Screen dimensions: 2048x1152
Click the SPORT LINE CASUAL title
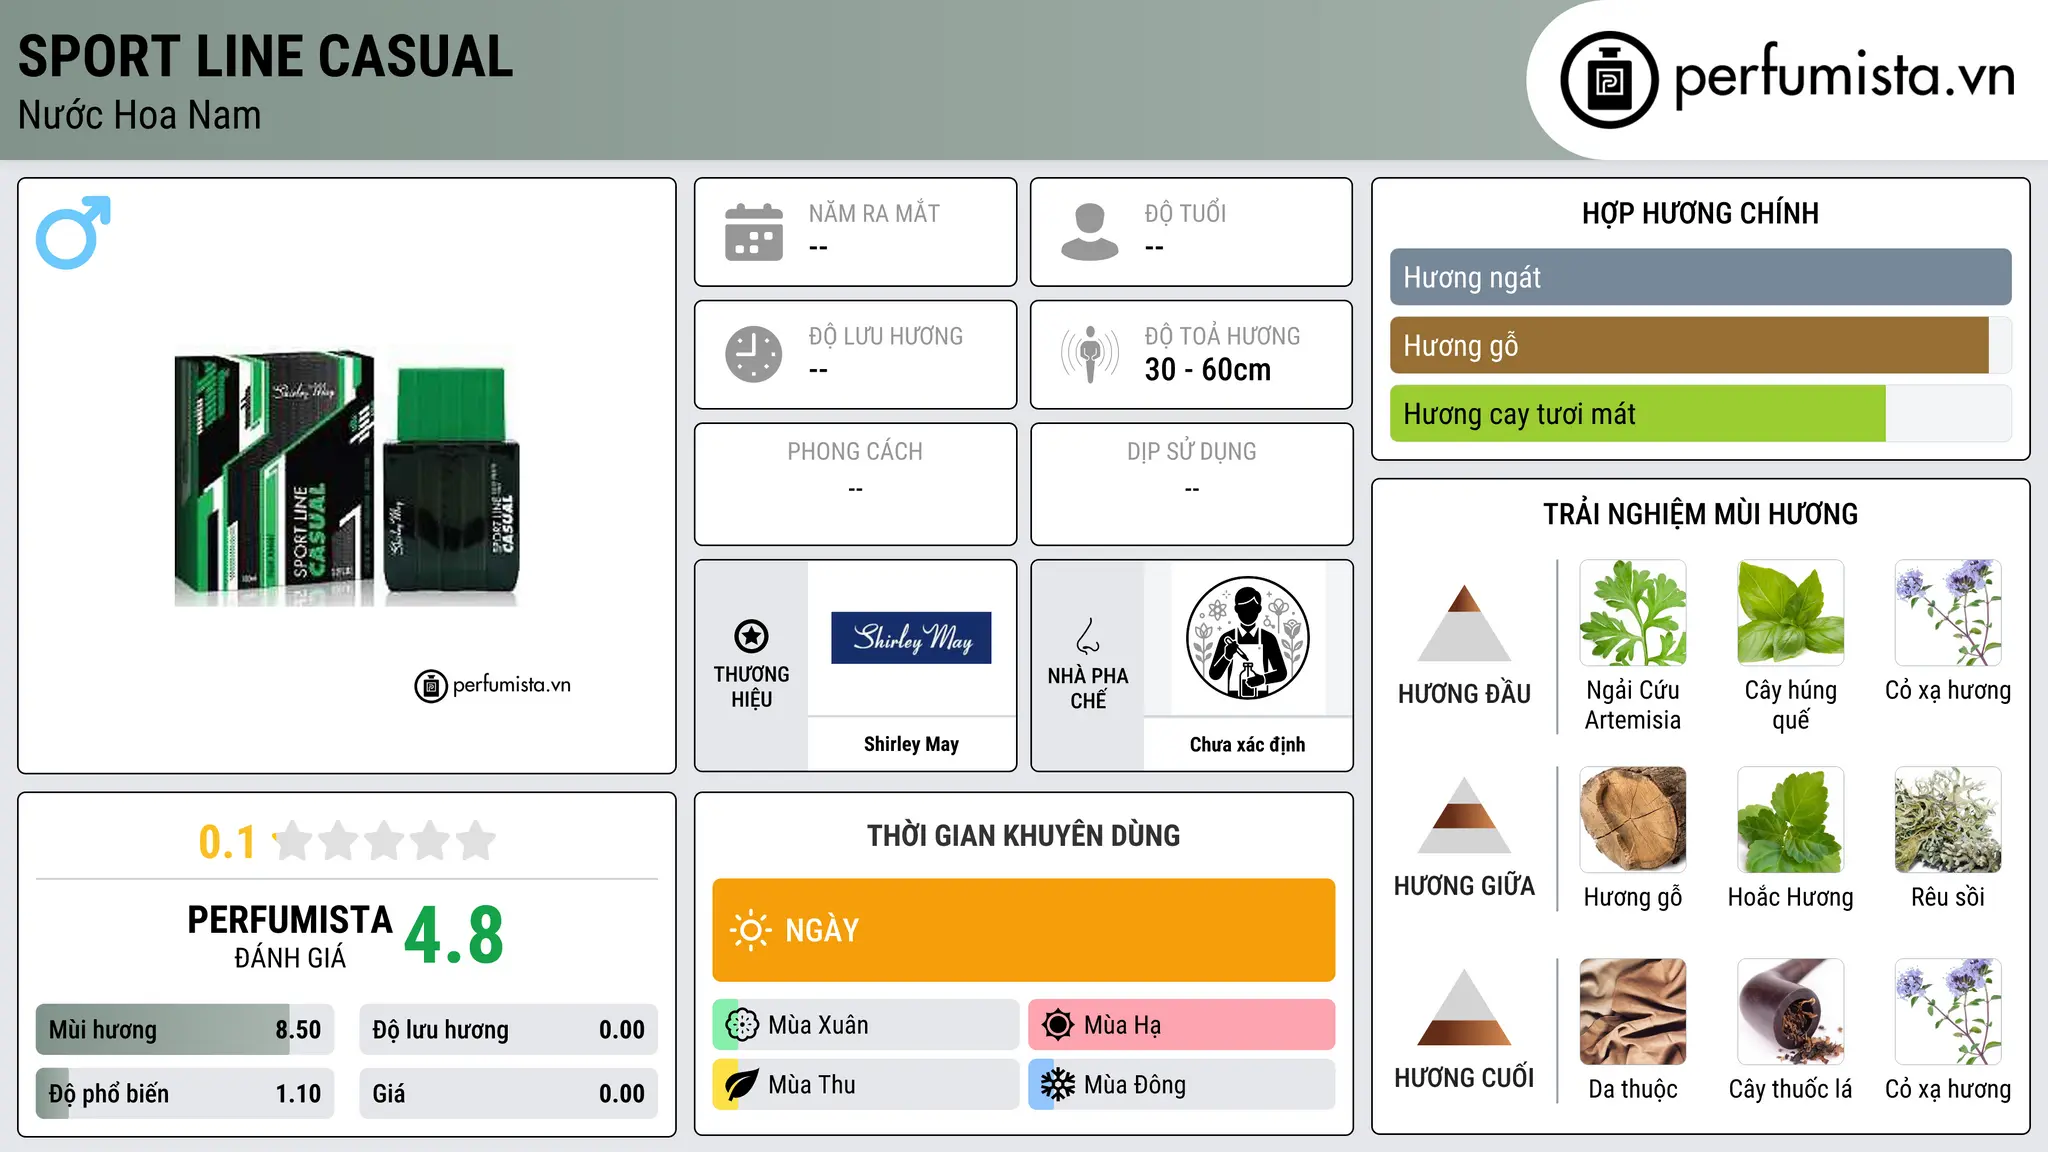point(266,56)
